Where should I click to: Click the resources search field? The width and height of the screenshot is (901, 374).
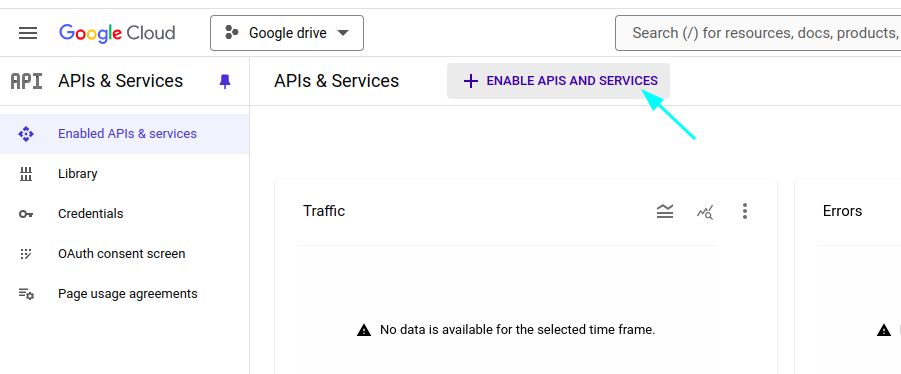coord(758,33)
